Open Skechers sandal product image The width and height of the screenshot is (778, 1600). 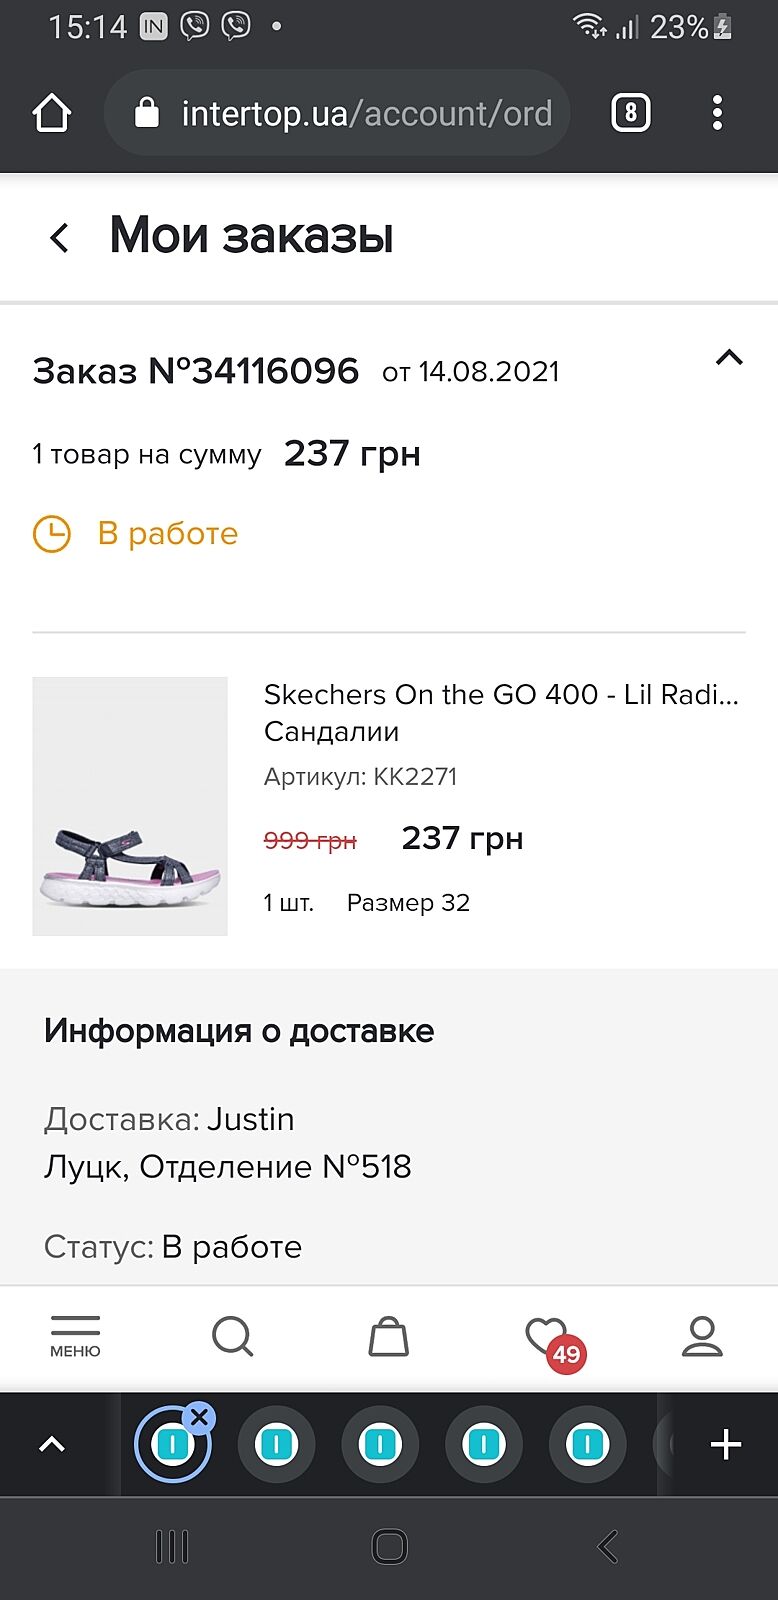coord(130,806)
